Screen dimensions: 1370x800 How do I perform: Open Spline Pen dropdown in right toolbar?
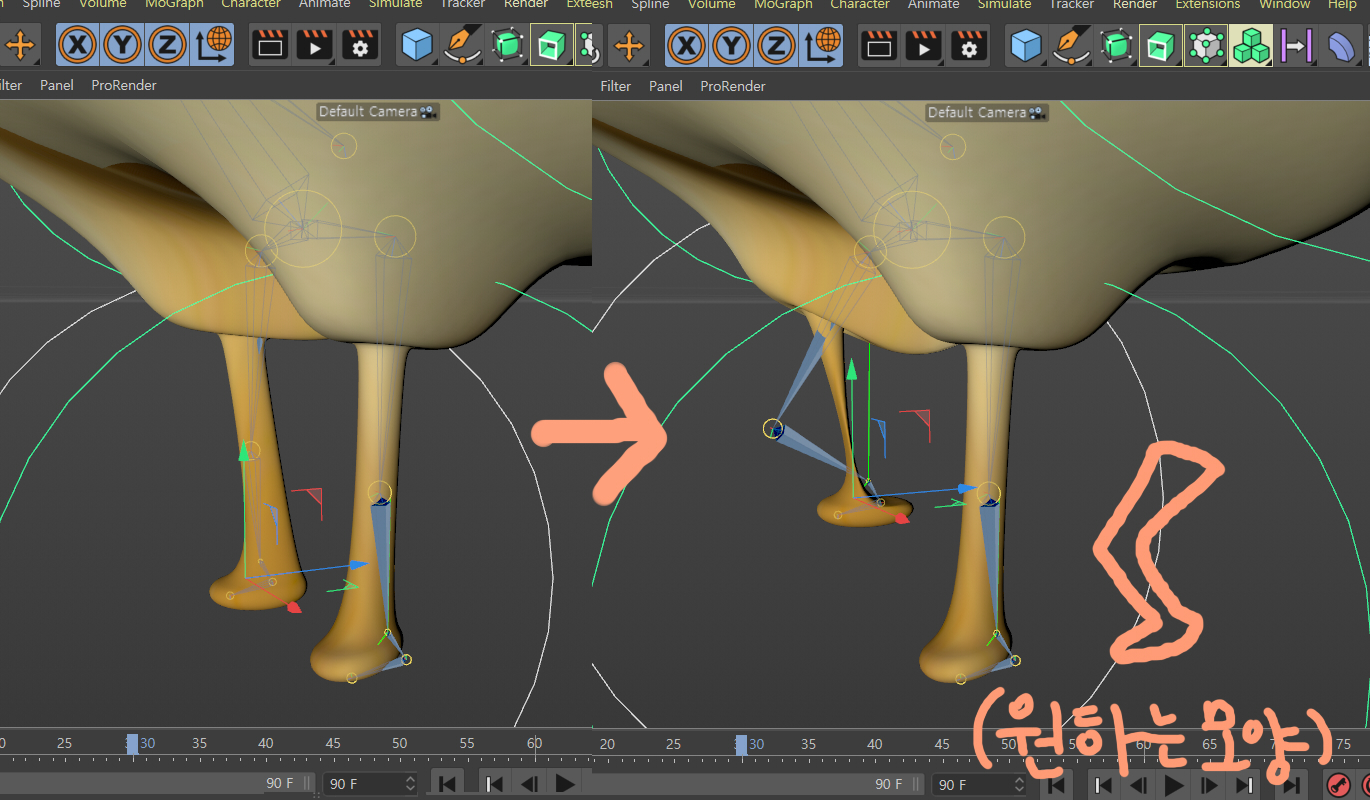pos(1070,46)
